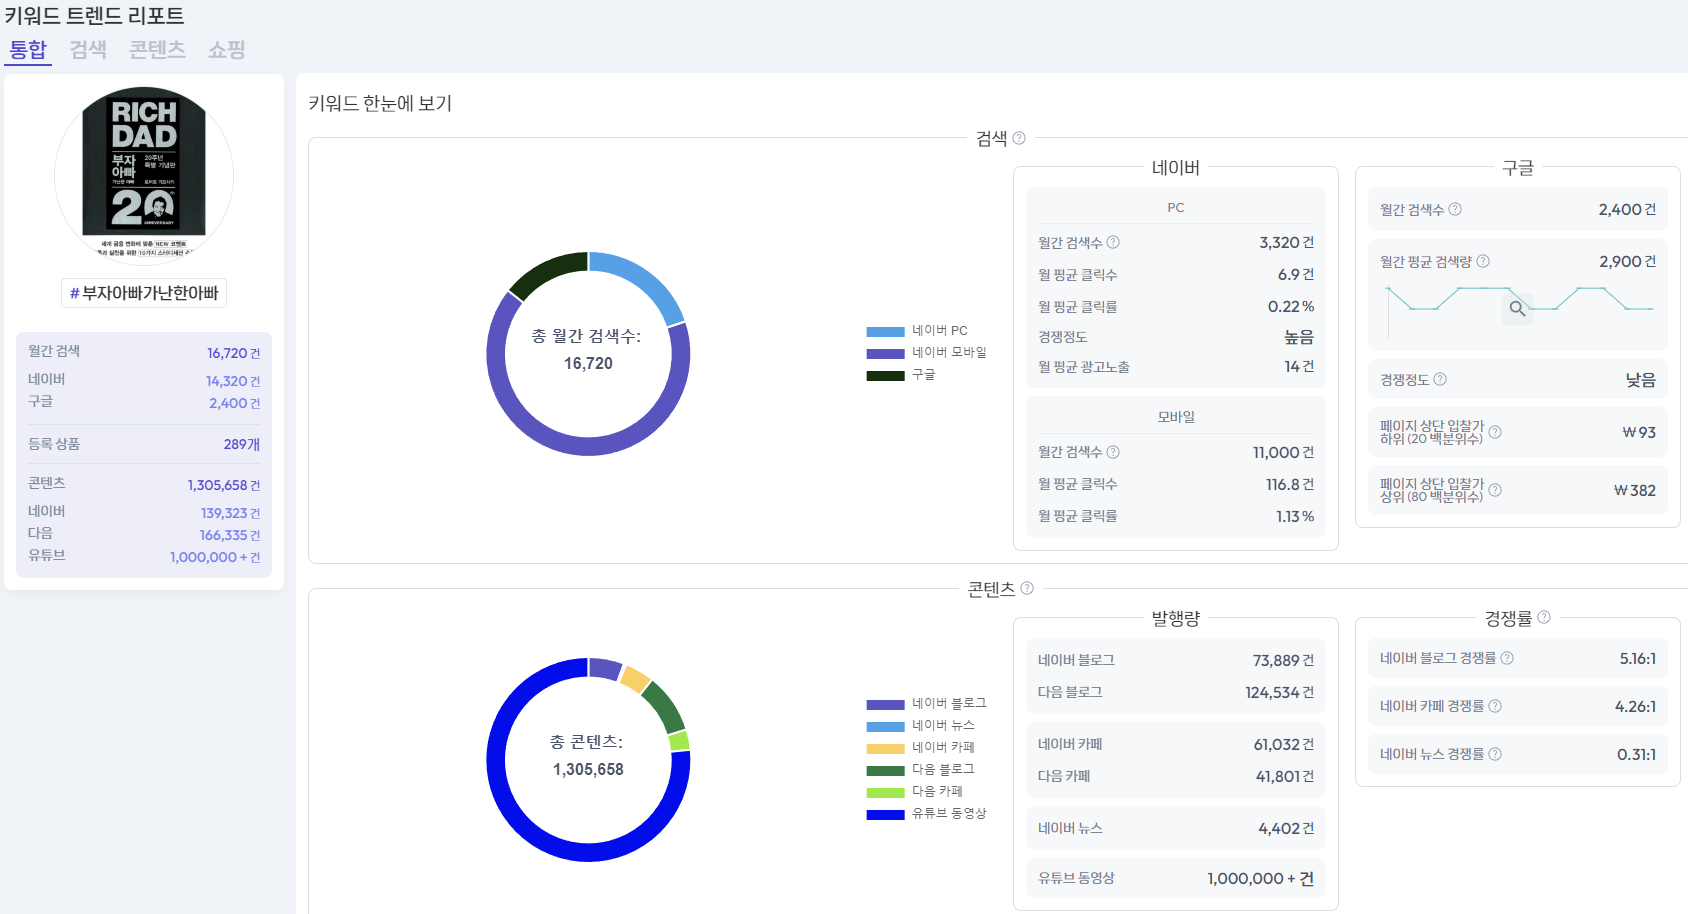Click 네이버 카페 발행량 61,032 건
1688x914 pixels.
click(1284, 744)
